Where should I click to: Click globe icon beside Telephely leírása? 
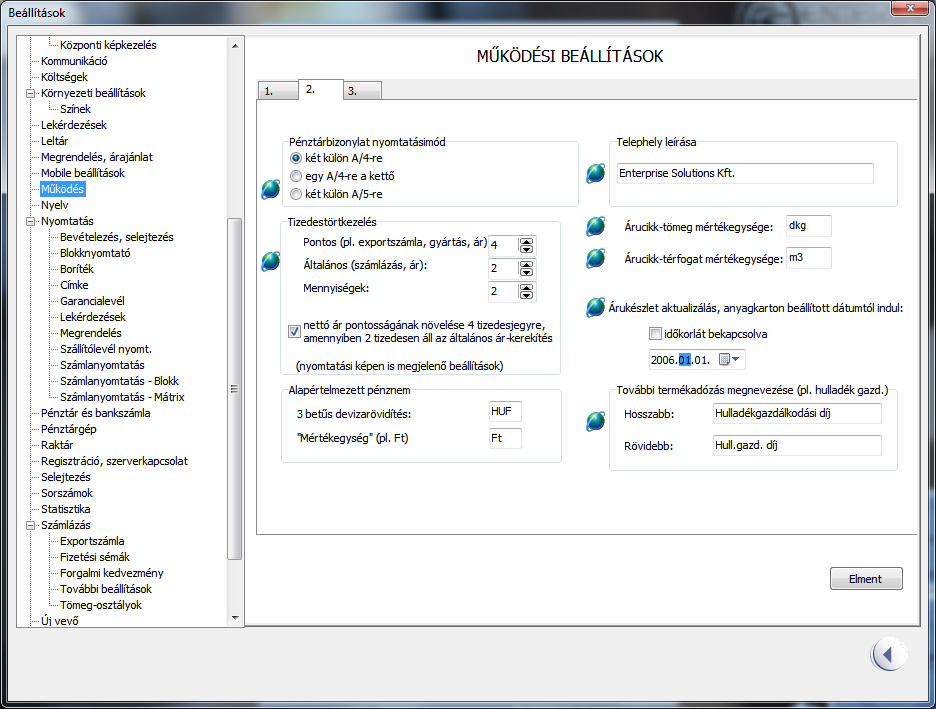[595, 173]
